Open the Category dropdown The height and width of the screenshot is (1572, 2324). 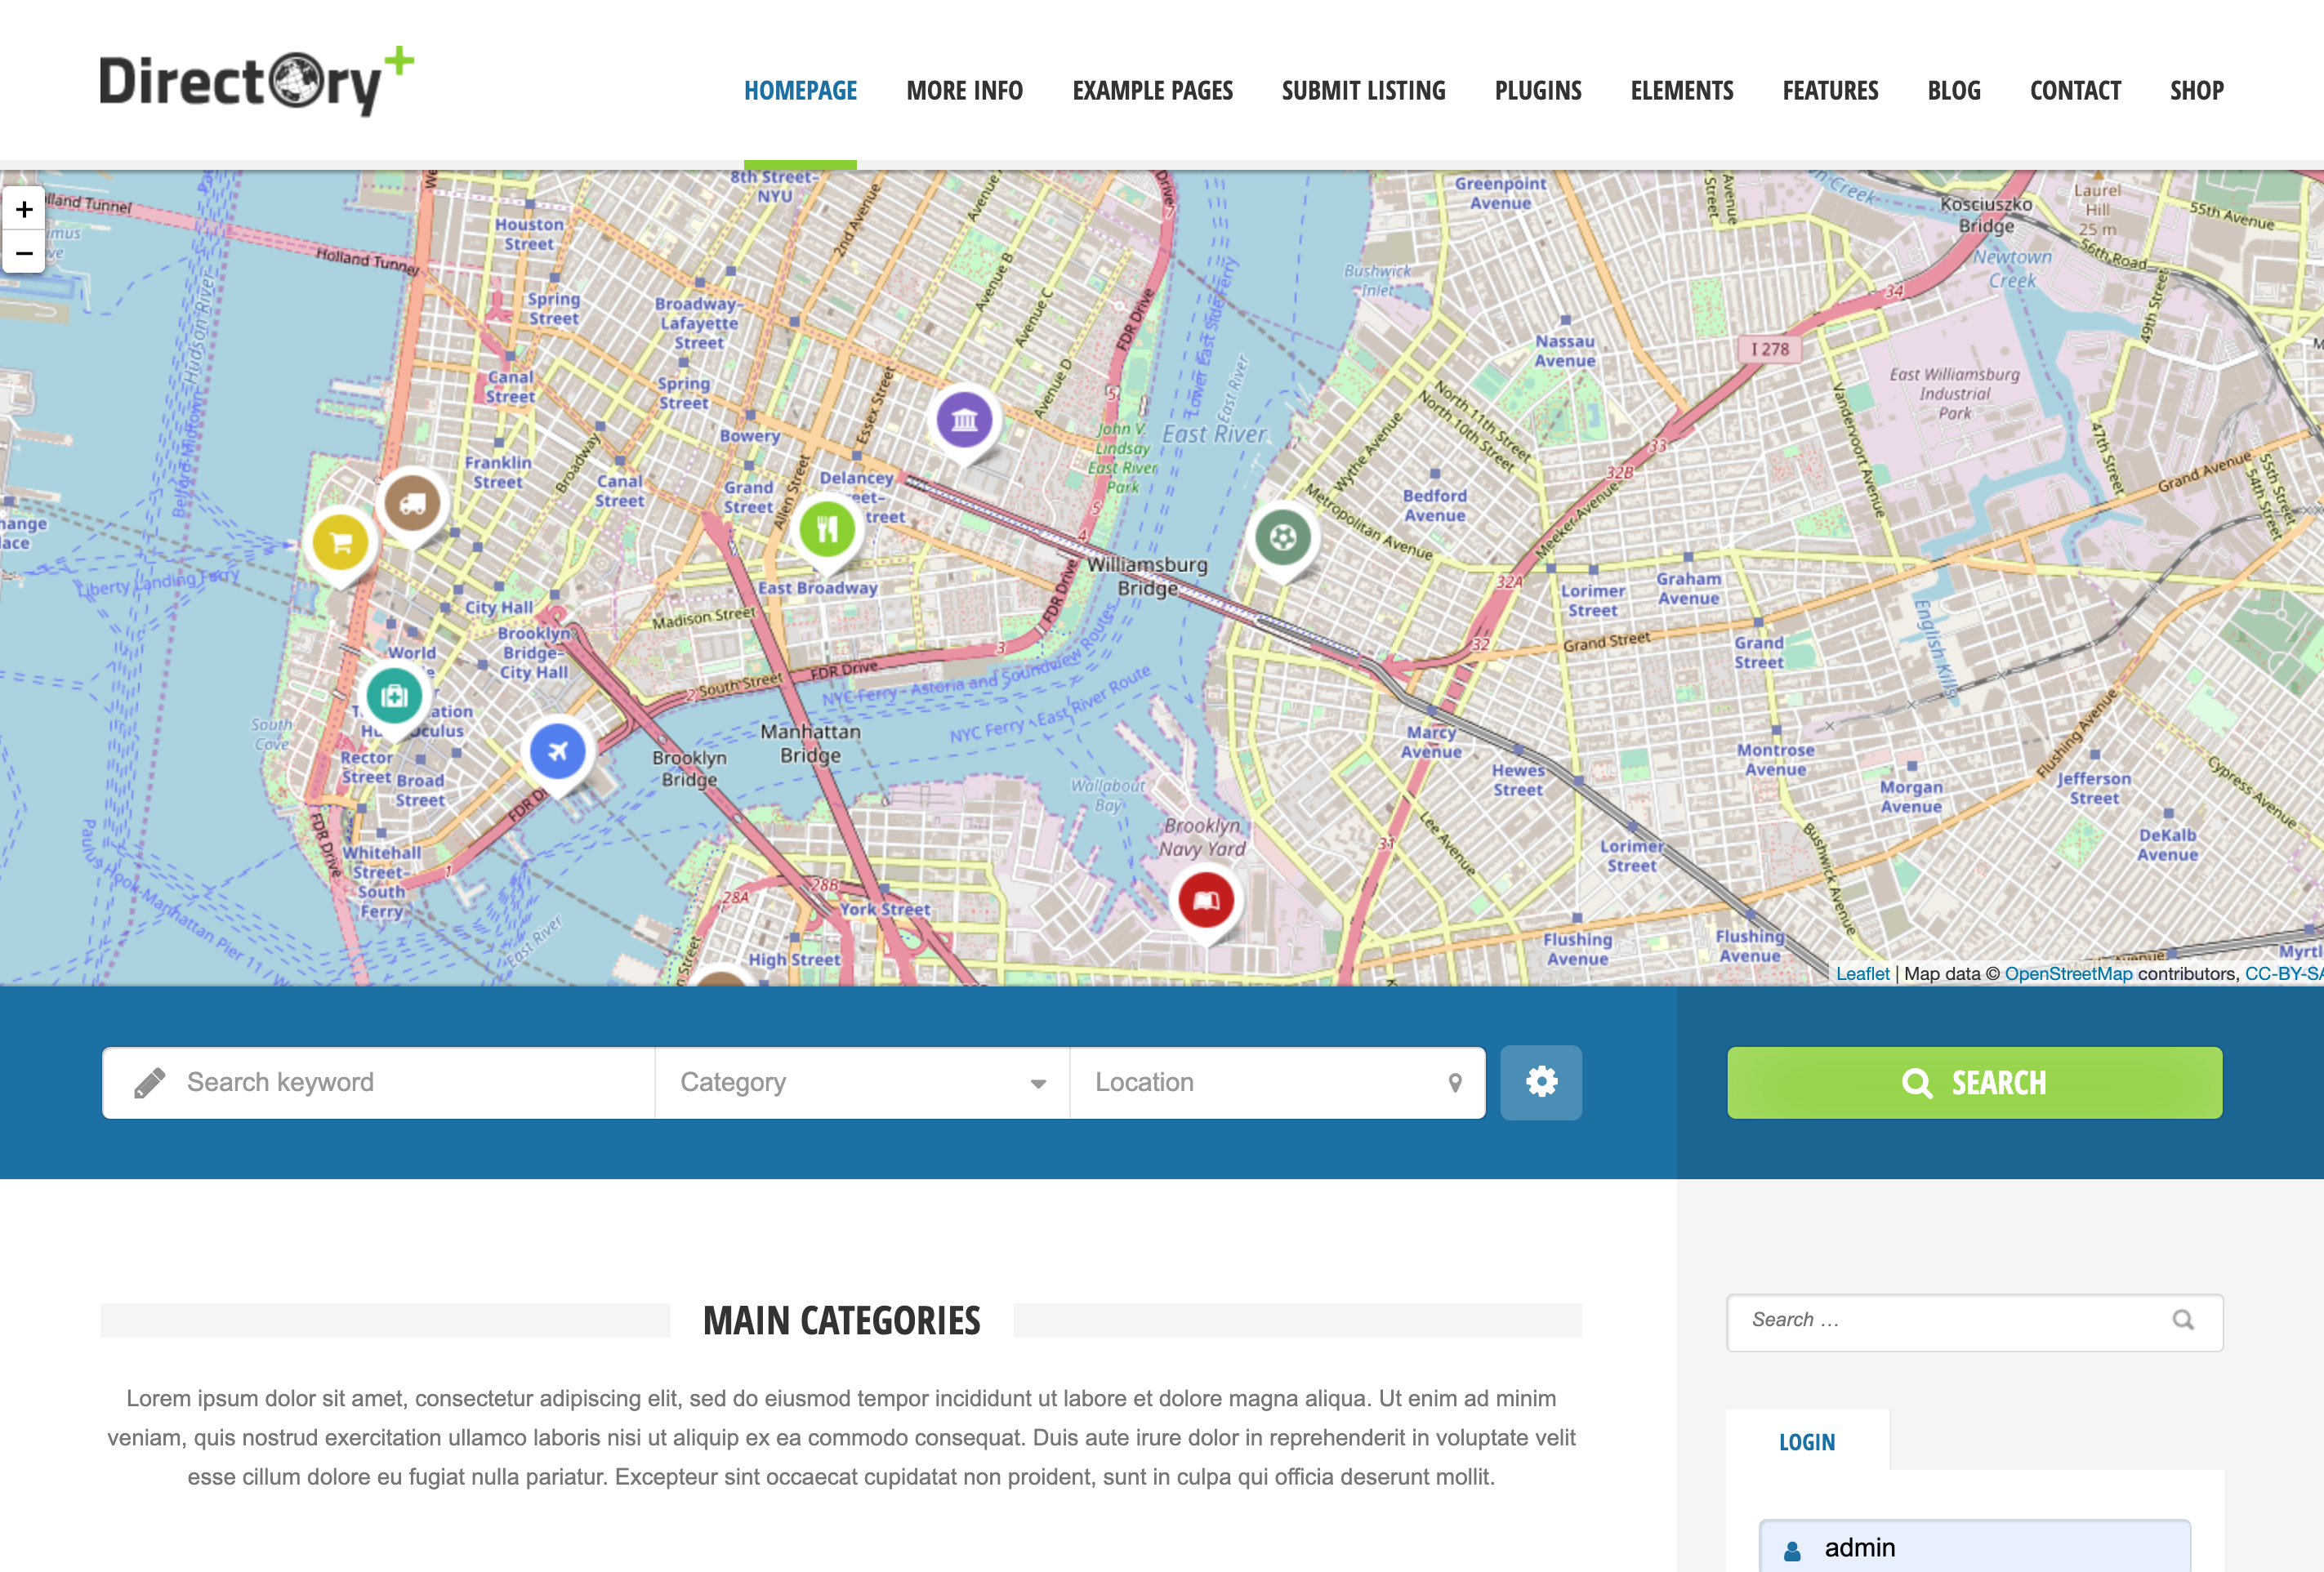(862, 1083)
